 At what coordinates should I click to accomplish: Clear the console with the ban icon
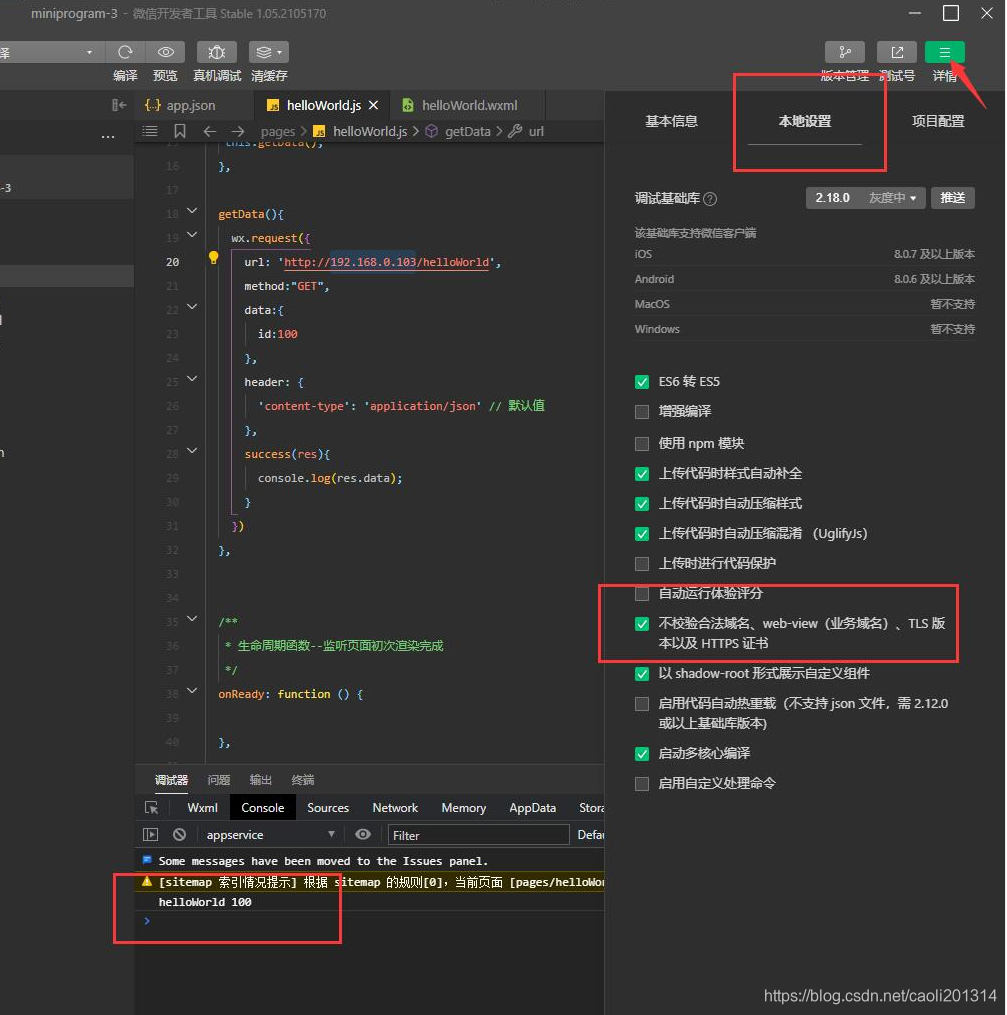coord(179,835)
